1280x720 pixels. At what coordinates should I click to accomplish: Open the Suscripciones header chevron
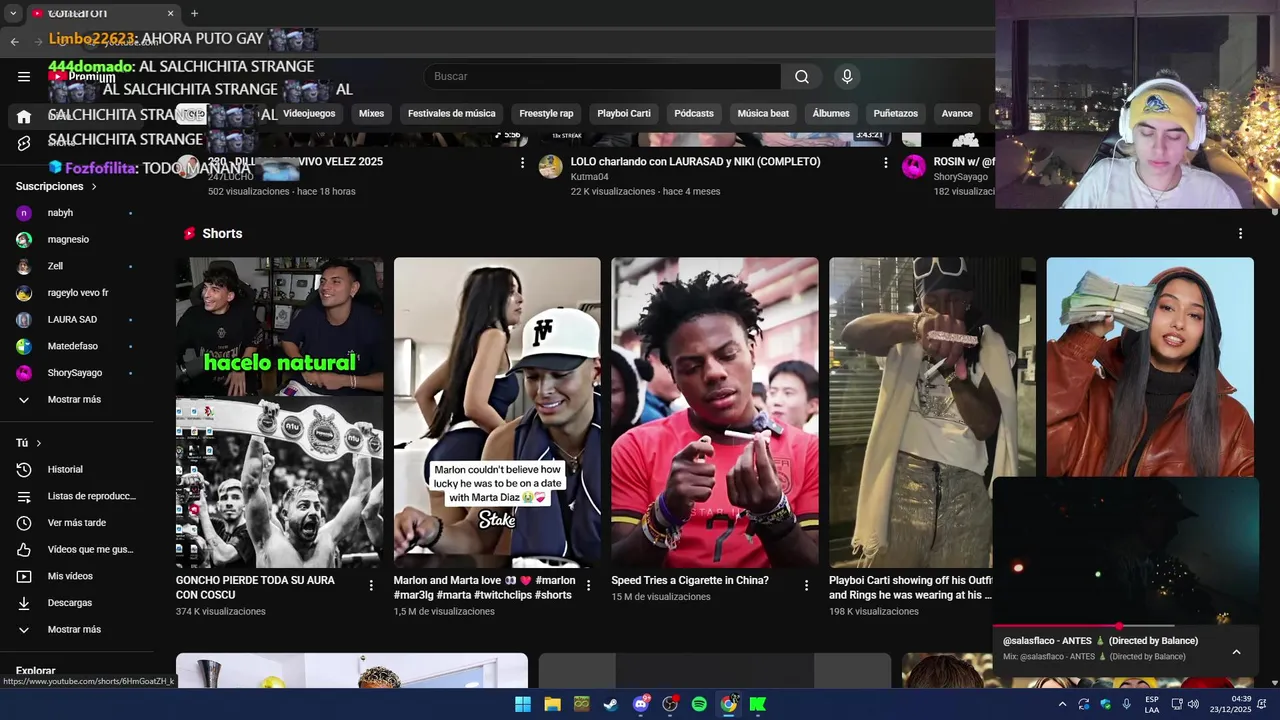tap(94, 187)
